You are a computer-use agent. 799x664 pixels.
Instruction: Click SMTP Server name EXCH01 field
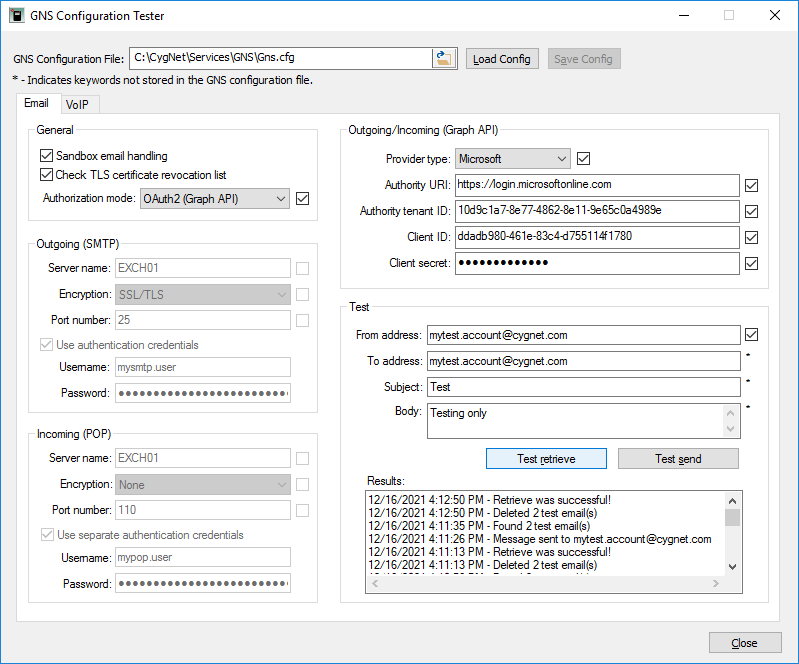point(203,268)
